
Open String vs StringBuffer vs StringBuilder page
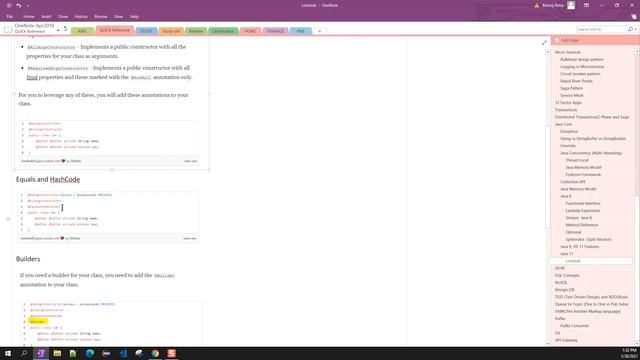pyautogui.click(x=593, y=139)
